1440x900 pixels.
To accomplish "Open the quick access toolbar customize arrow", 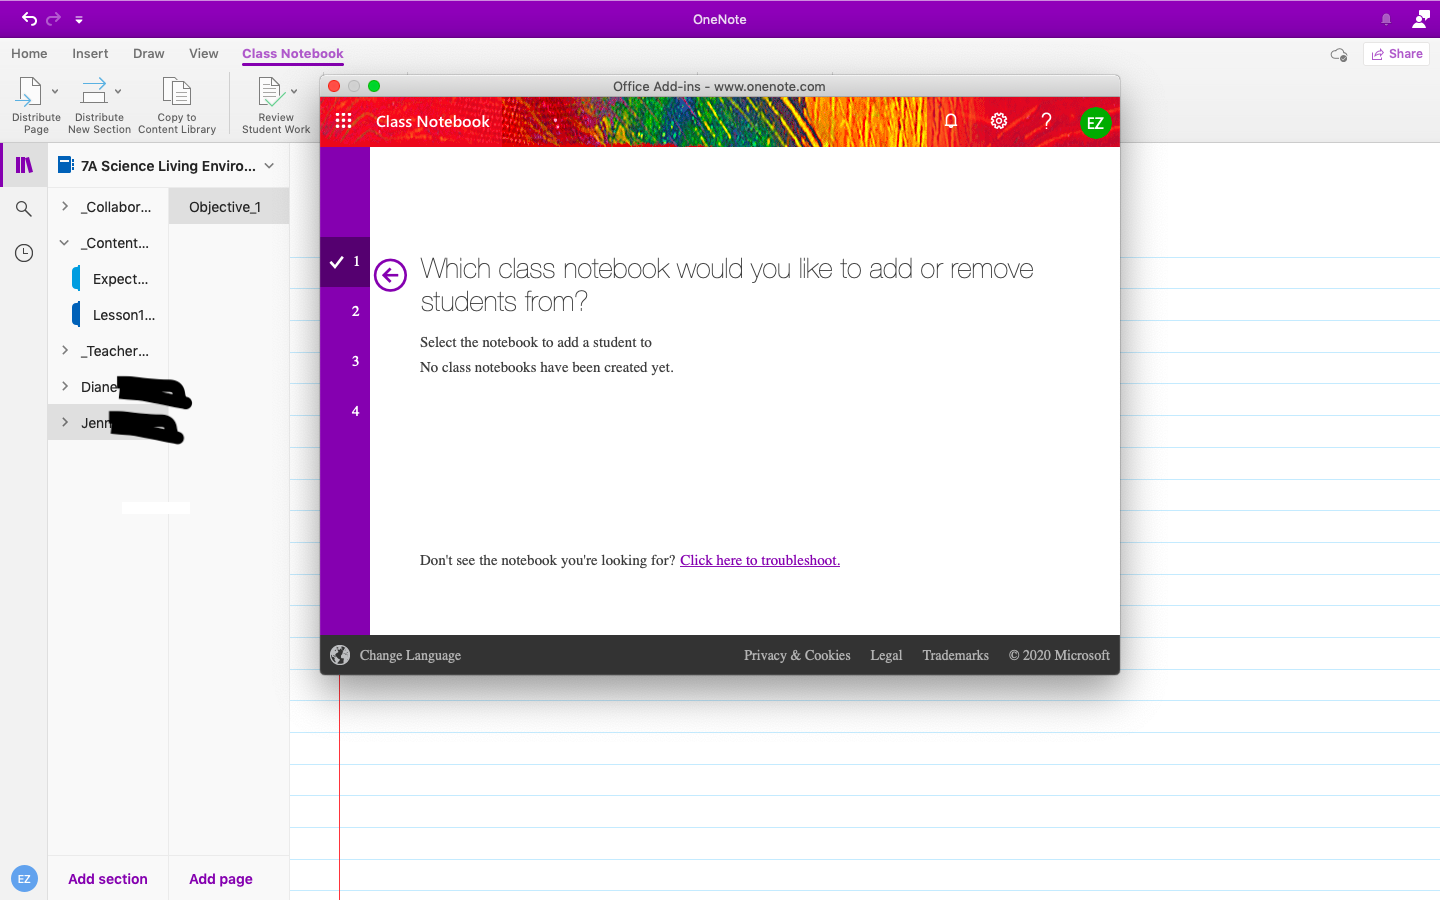I will (x=79, y=19).
